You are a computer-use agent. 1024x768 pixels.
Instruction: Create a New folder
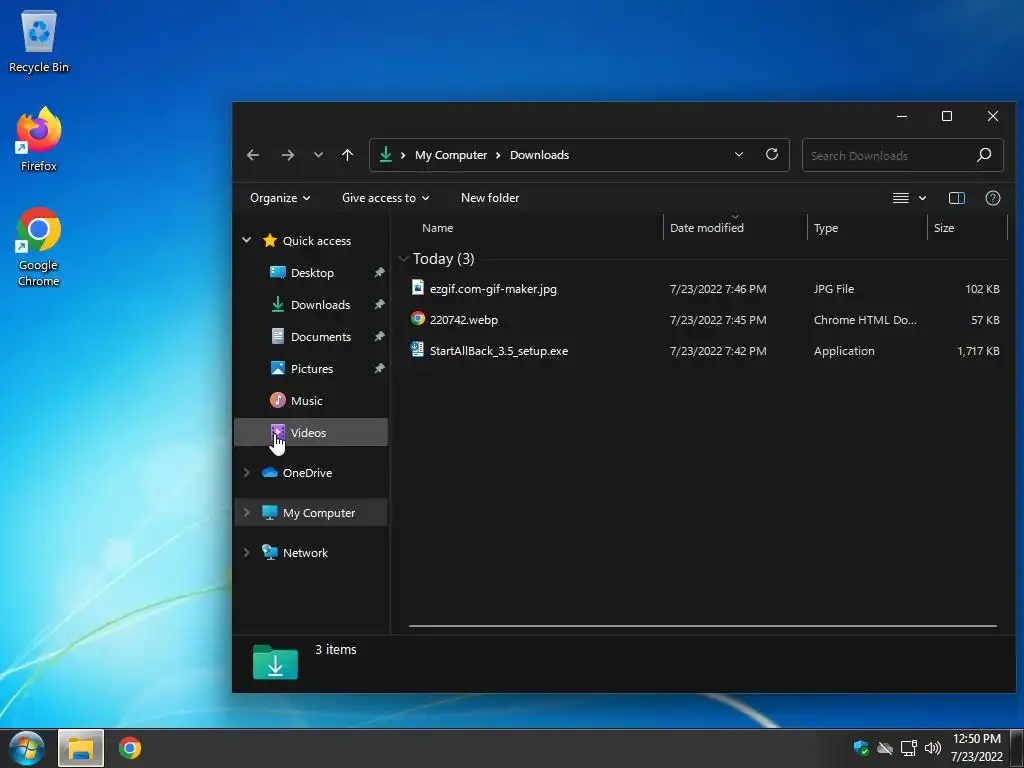pyautogui.click(x=490, y=198)
